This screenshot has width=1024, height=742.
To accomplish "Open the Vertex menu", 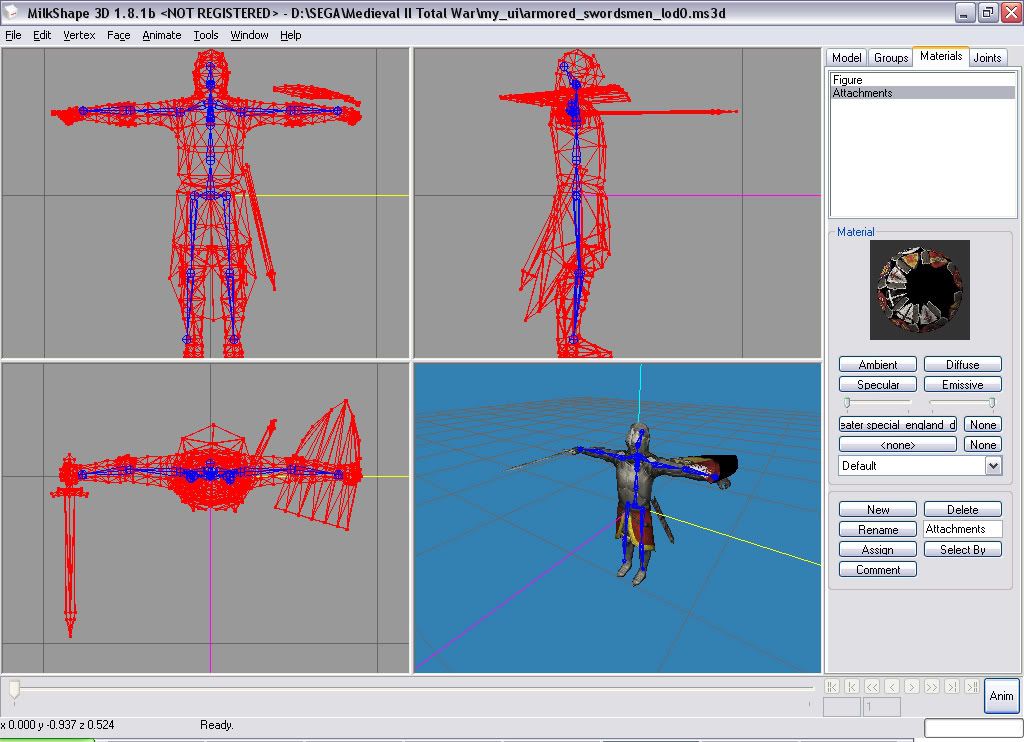I will click(79, 35).
